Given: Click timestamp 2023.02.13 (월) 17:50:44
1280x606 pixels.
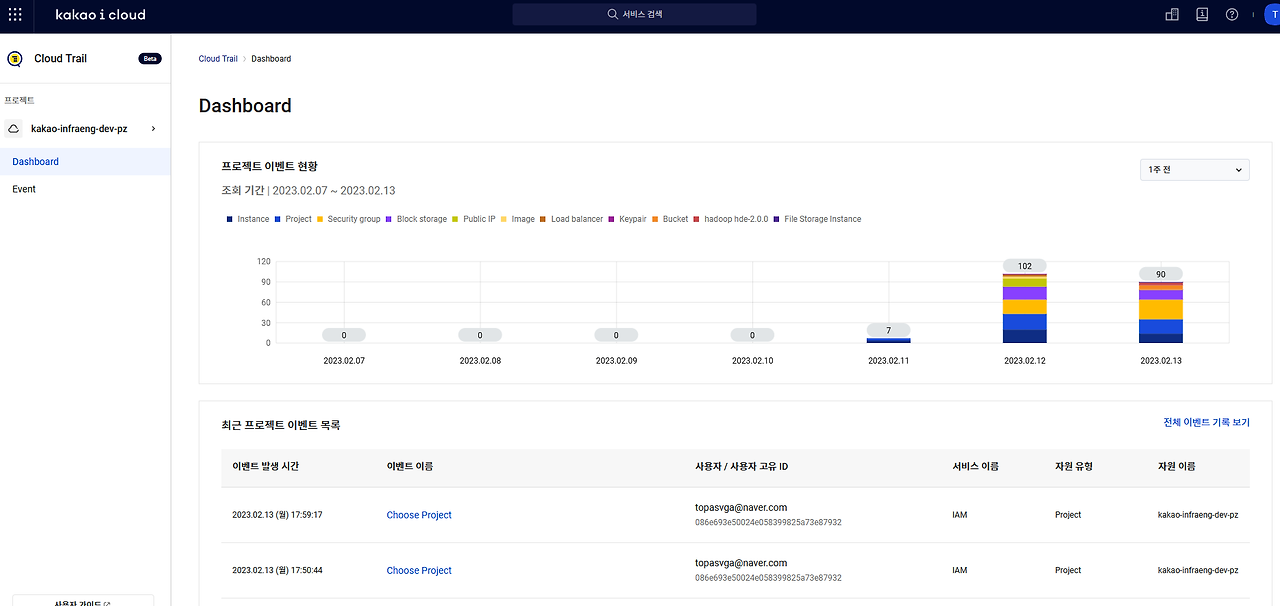Looking at the screenshot, I should tap(277, 570).
